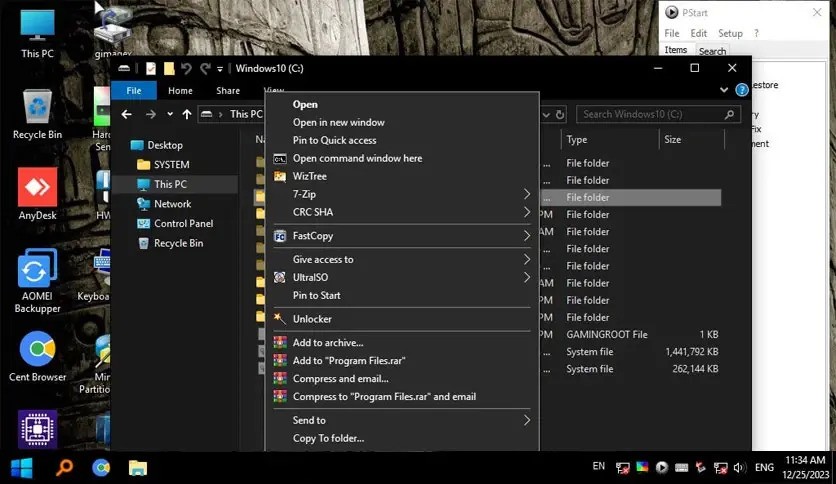Go up one folder level arrow
The width and height of the screenshot is (836, 484).
tap(187, 114)
